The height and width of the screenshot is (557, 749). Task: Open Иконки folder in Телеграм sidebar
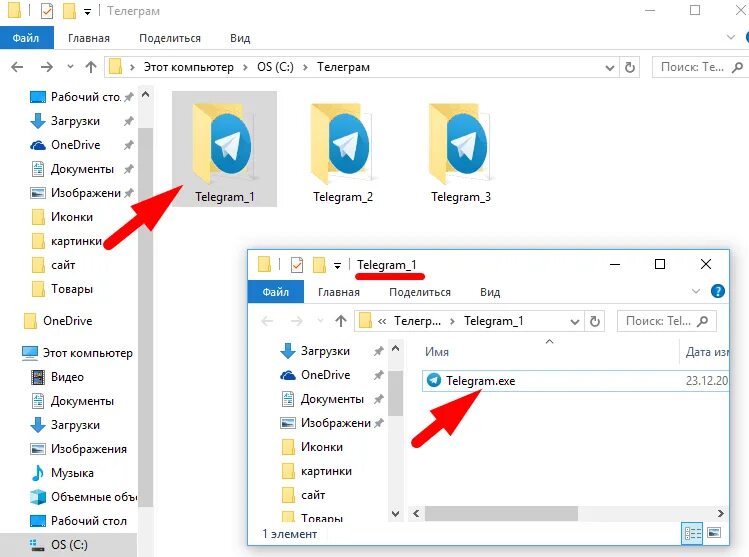(x=62, y=217)
